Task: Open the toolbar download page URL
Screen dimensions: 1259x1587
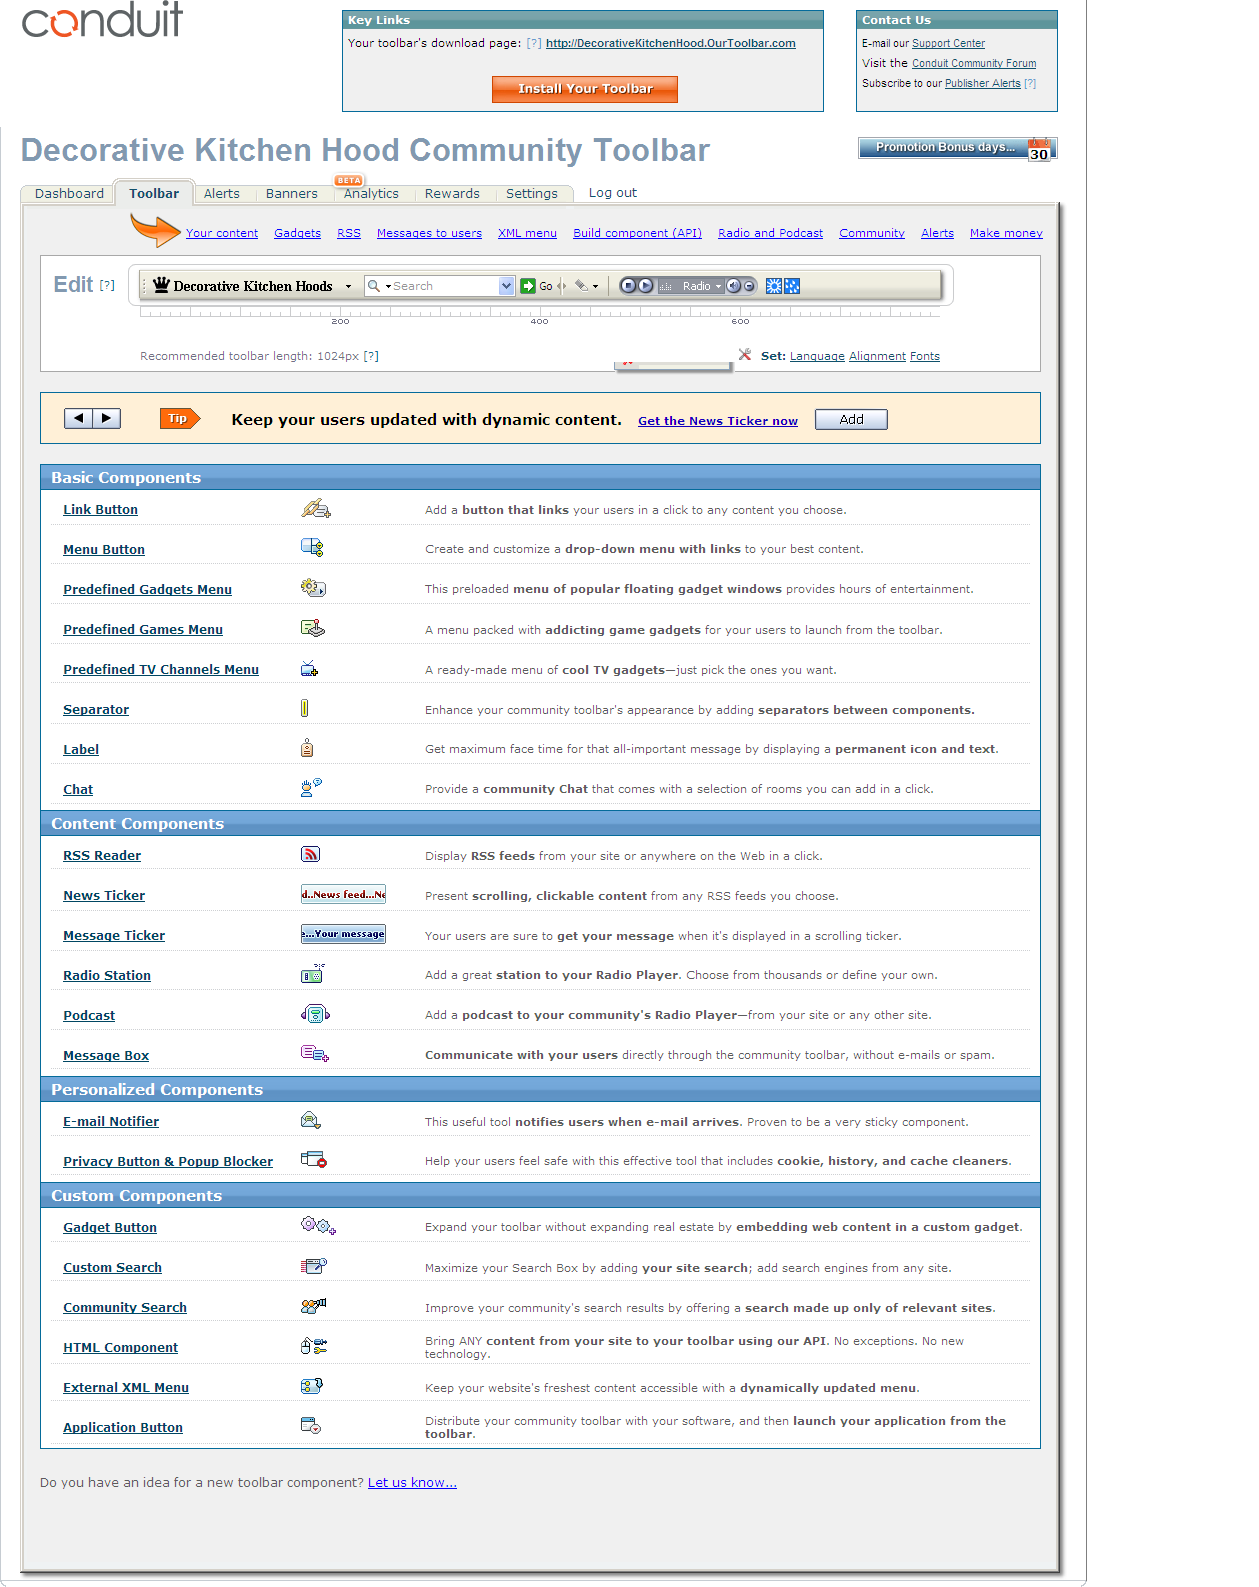Action: pos(671,44)
